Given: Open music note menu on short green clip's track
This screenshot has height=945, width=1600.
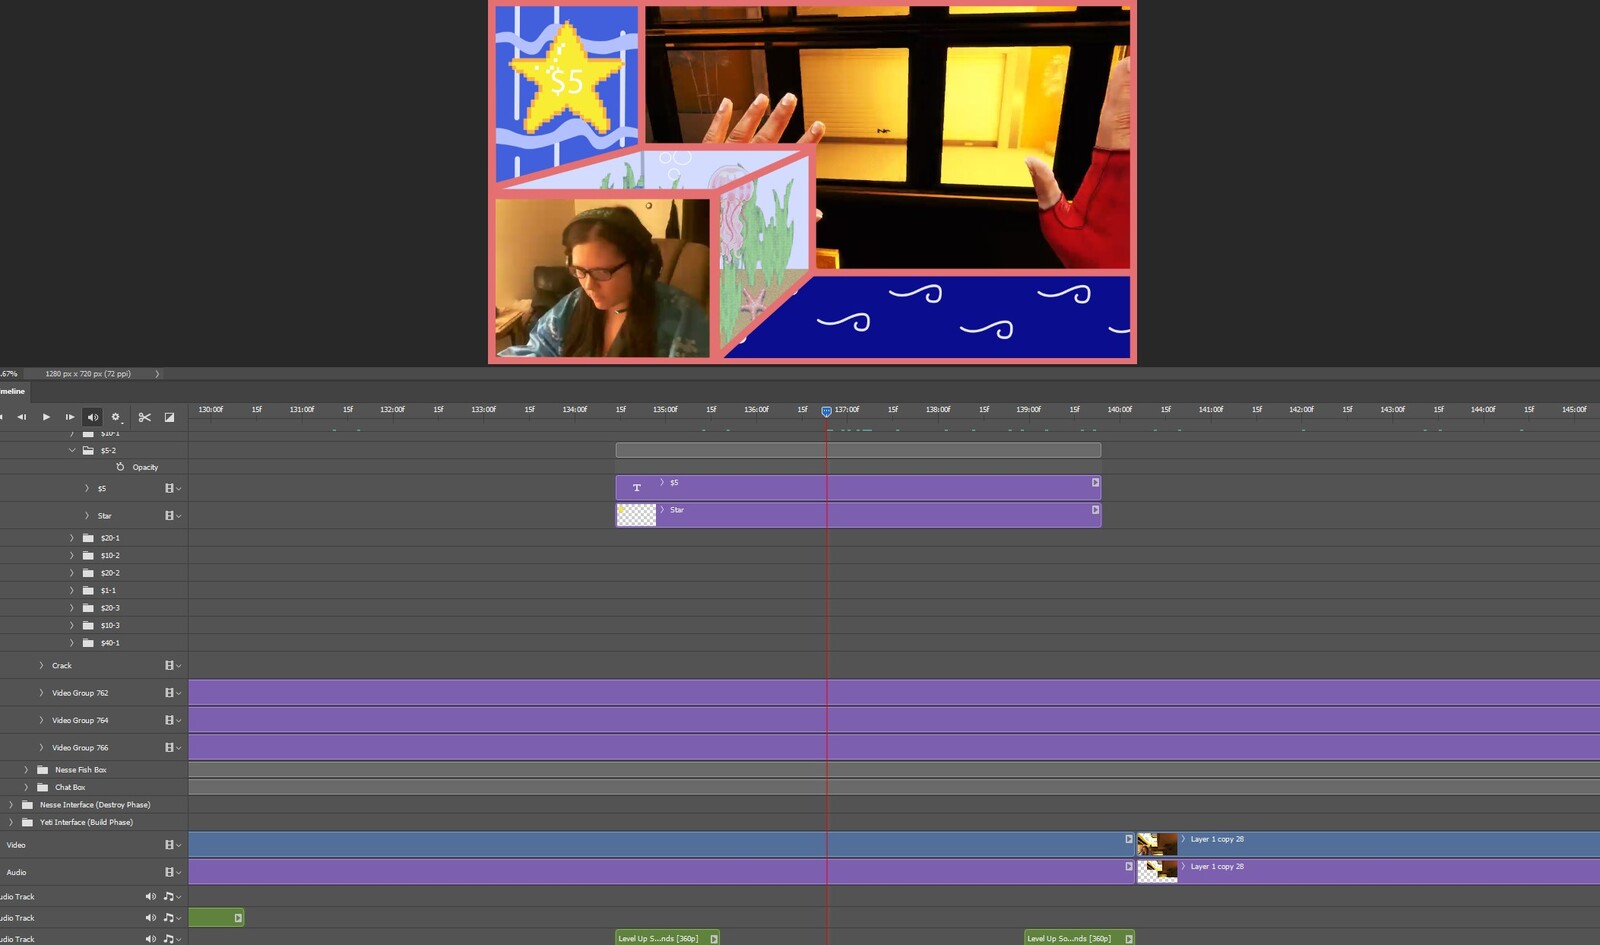Looking at the screenshot, I should (171, 917).
